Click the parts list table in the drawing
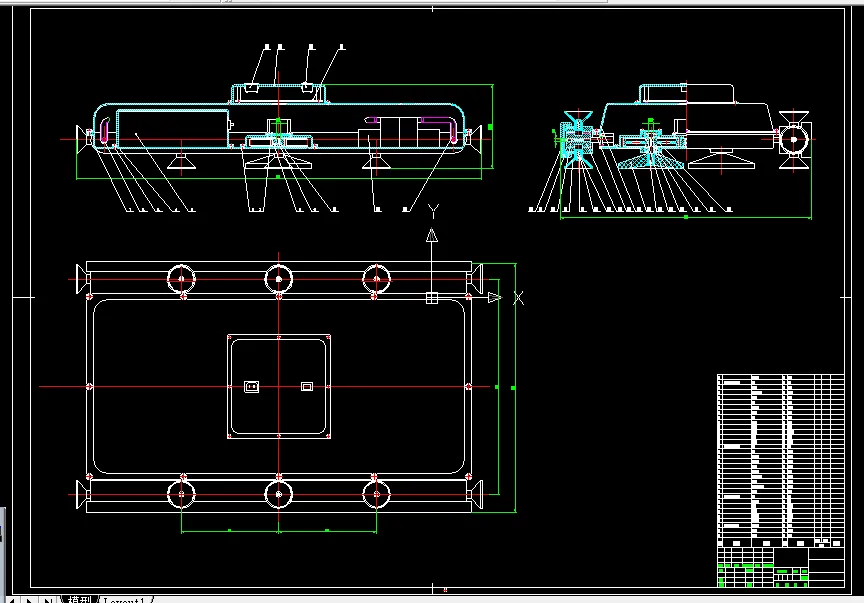The width and height of the screenshot is (864, 603). pyautogui.click(x=781, y=460)
